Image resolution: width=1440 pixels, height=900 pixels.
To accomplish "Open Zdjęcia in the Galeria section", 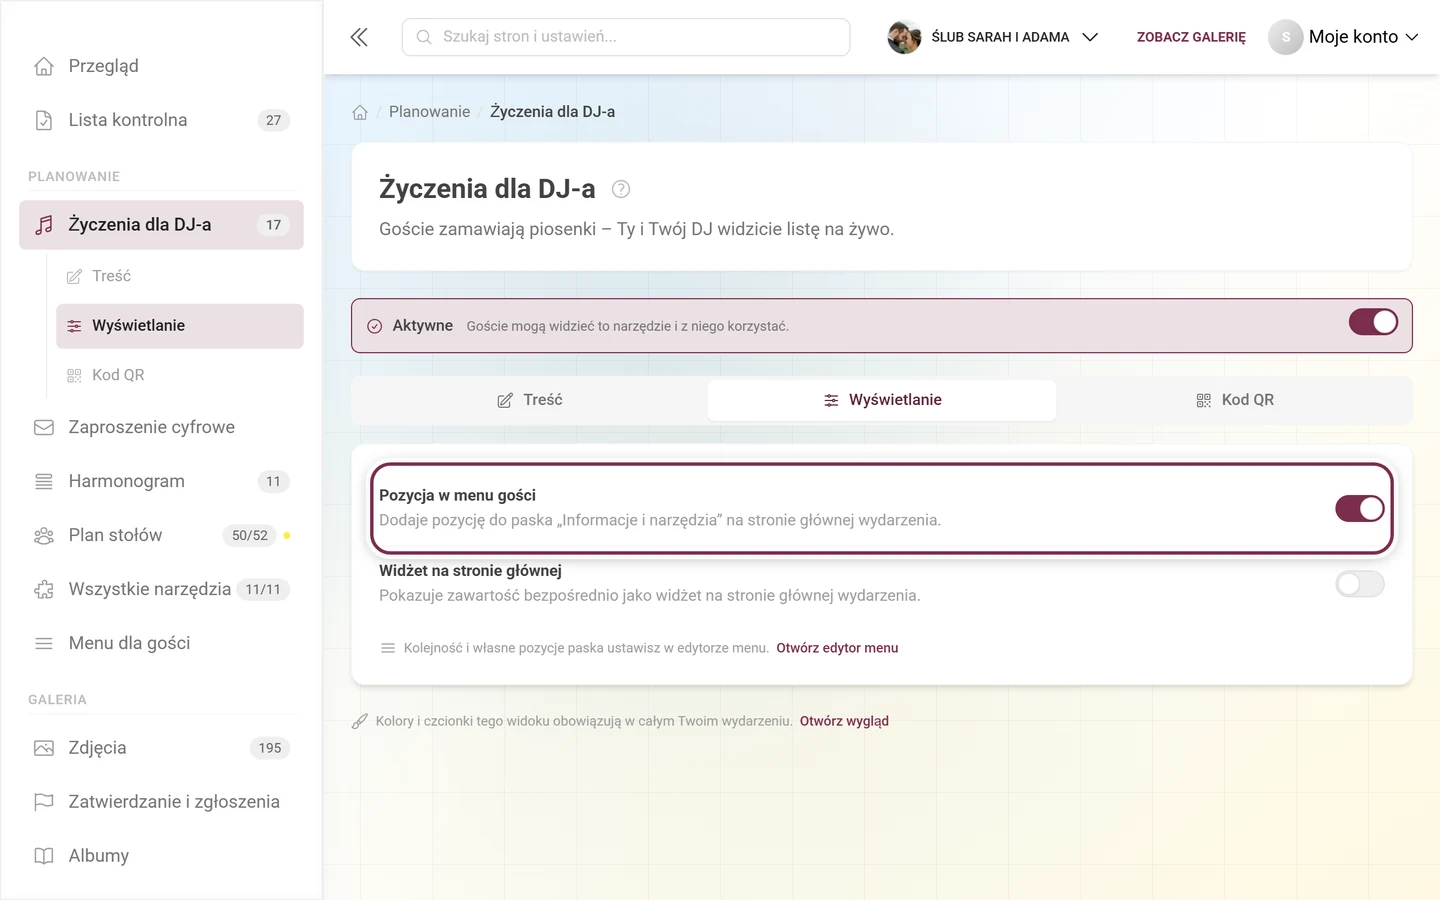I will click(x=161, y=748).
